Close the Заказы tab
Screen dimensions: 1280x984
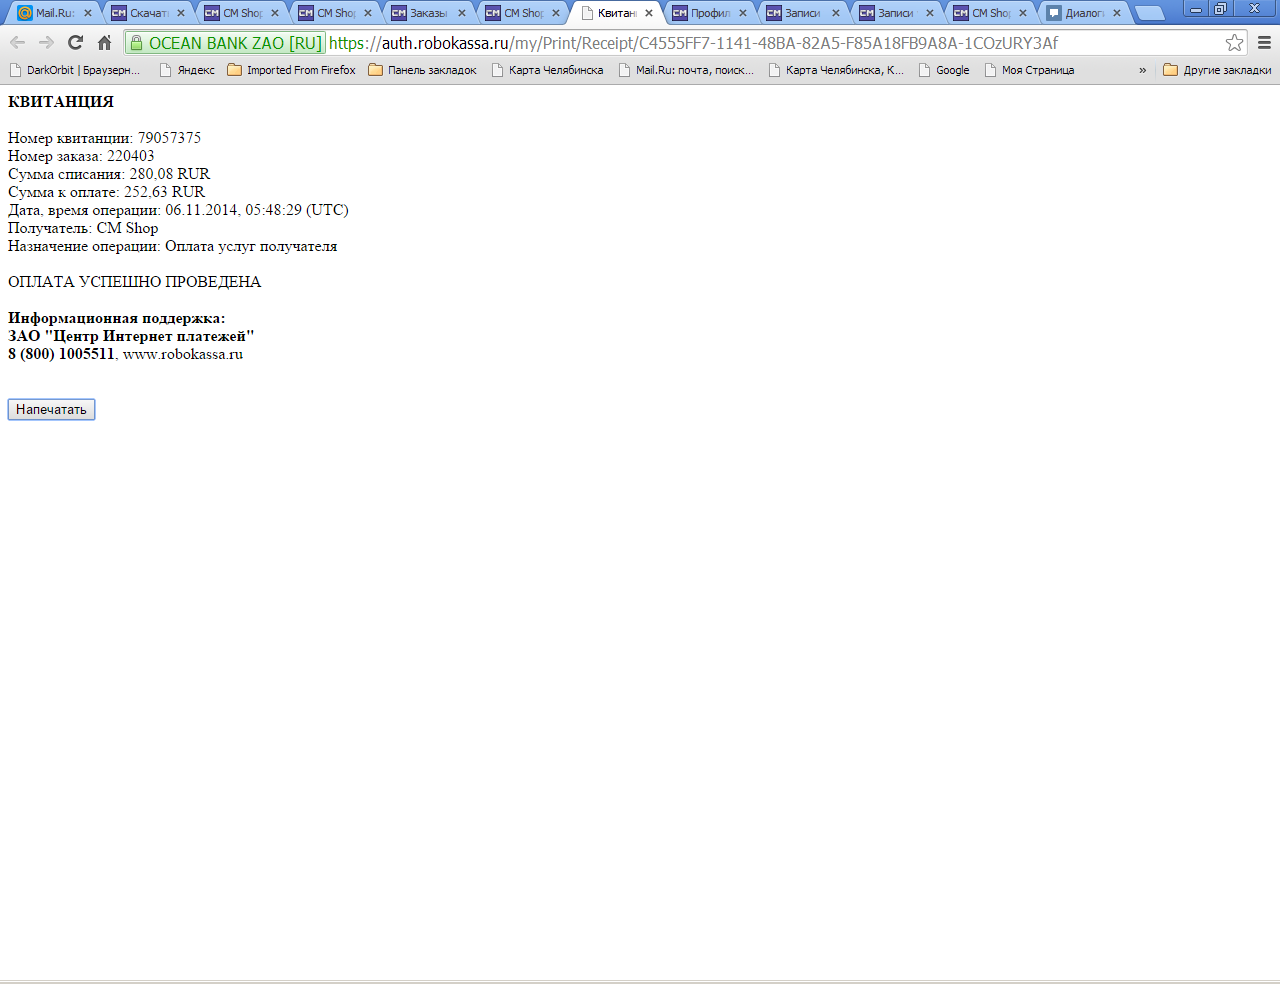pos(462,13)
